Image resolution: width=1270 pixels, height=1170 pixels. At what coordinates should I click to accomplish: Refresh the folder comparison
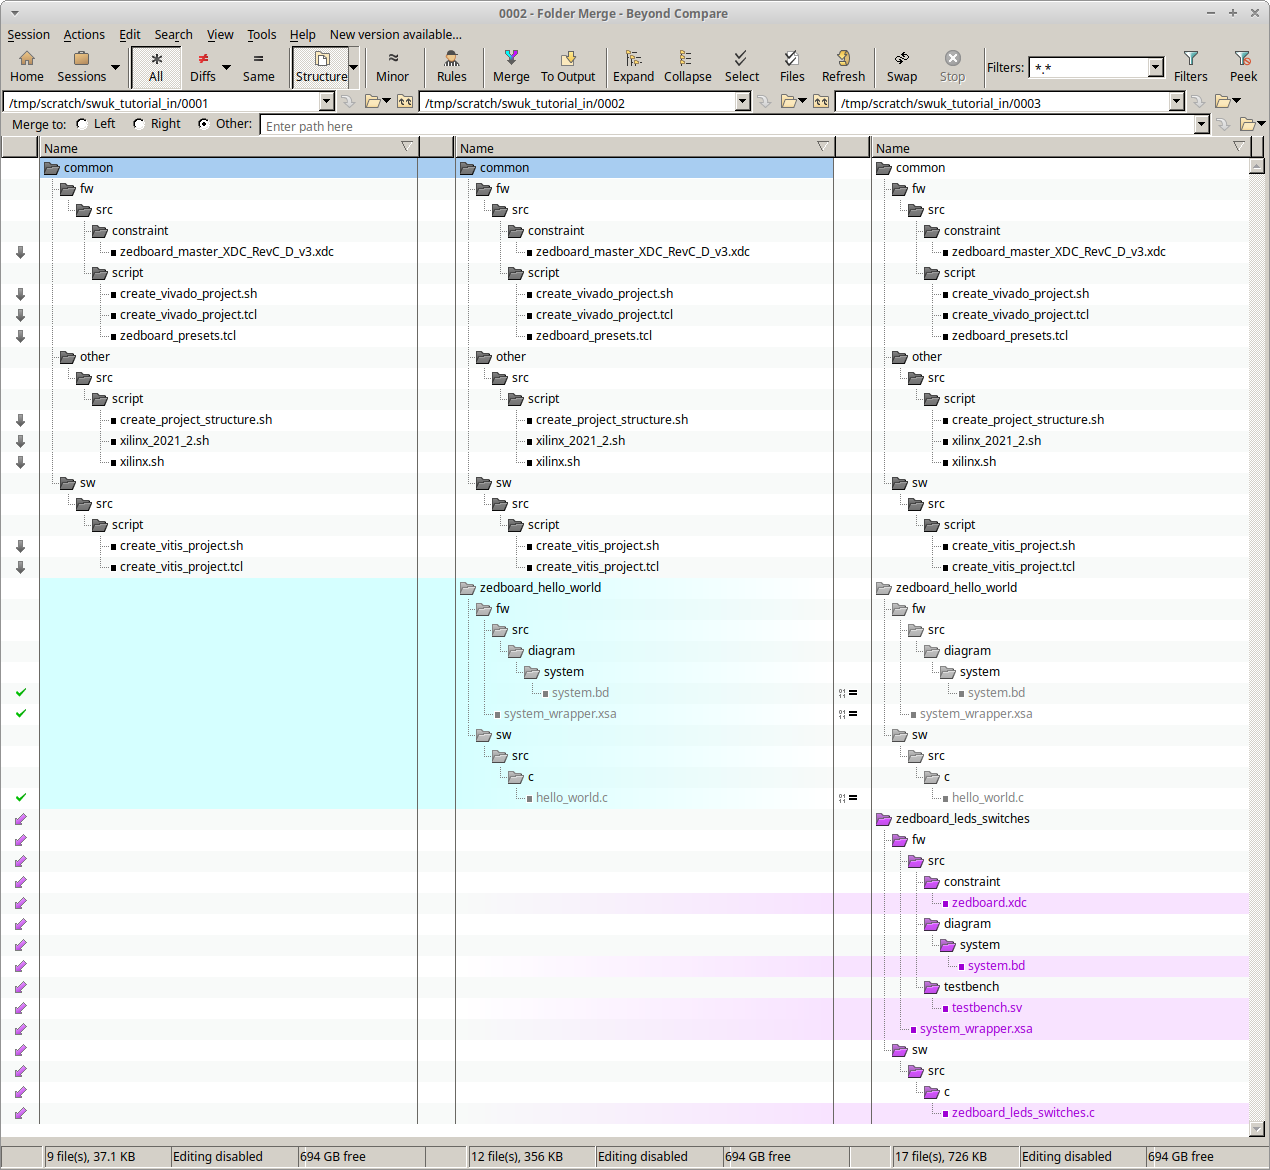pos(843,66)
